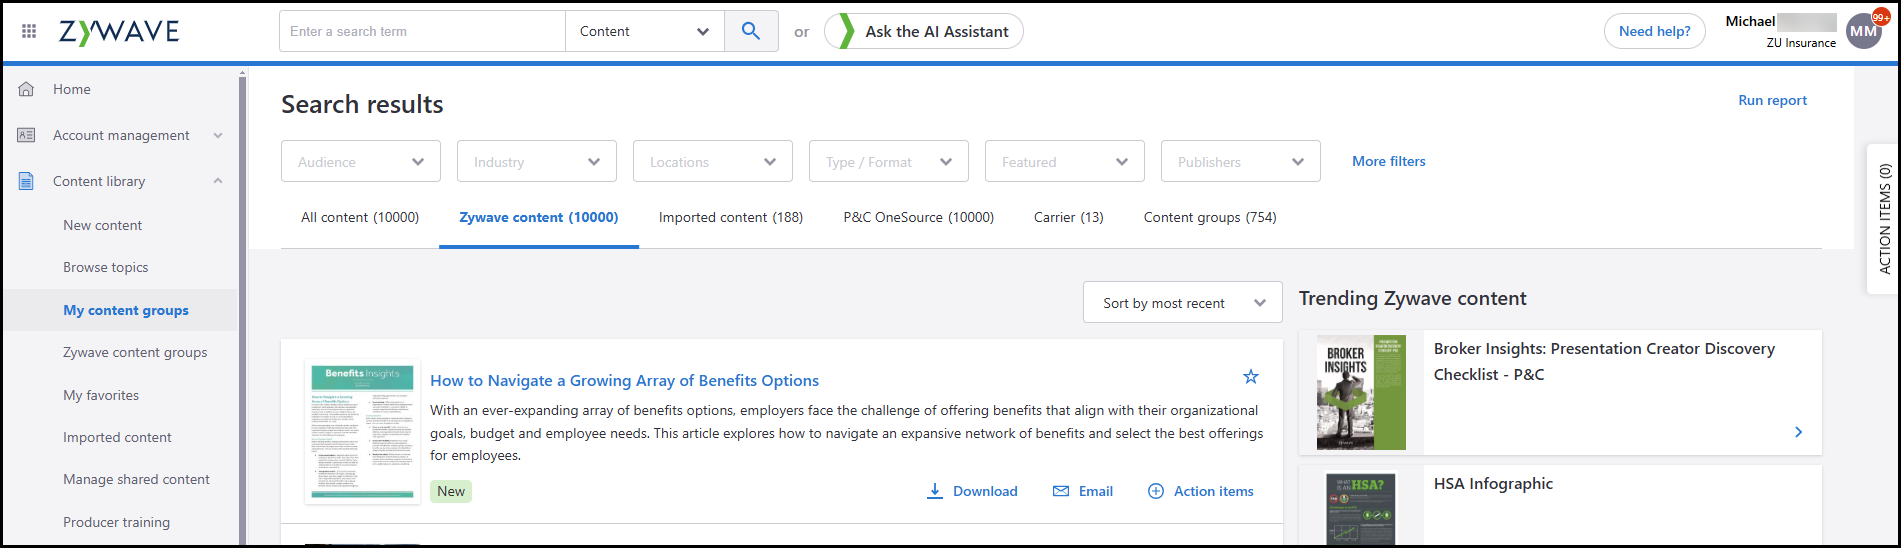
Task: Click the New tag on the article
Action: coord(451,491)
